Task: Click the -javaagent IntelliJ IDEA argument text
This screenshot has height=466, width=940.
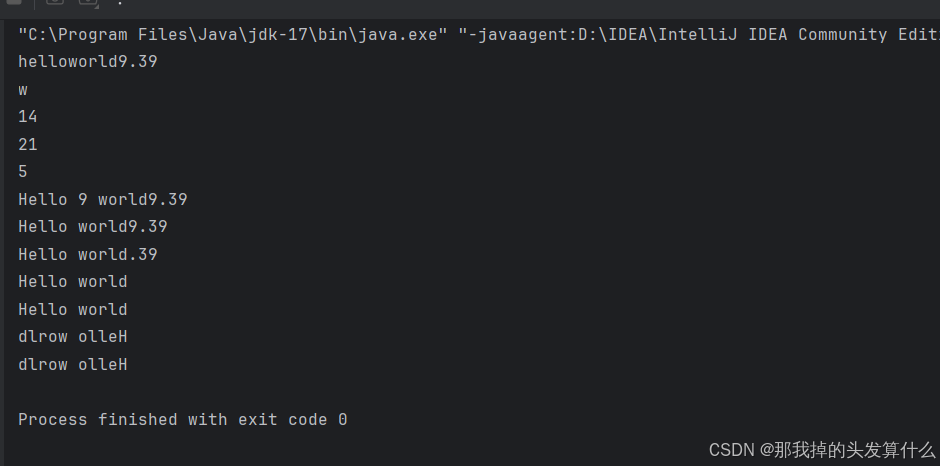Action: 699,35
